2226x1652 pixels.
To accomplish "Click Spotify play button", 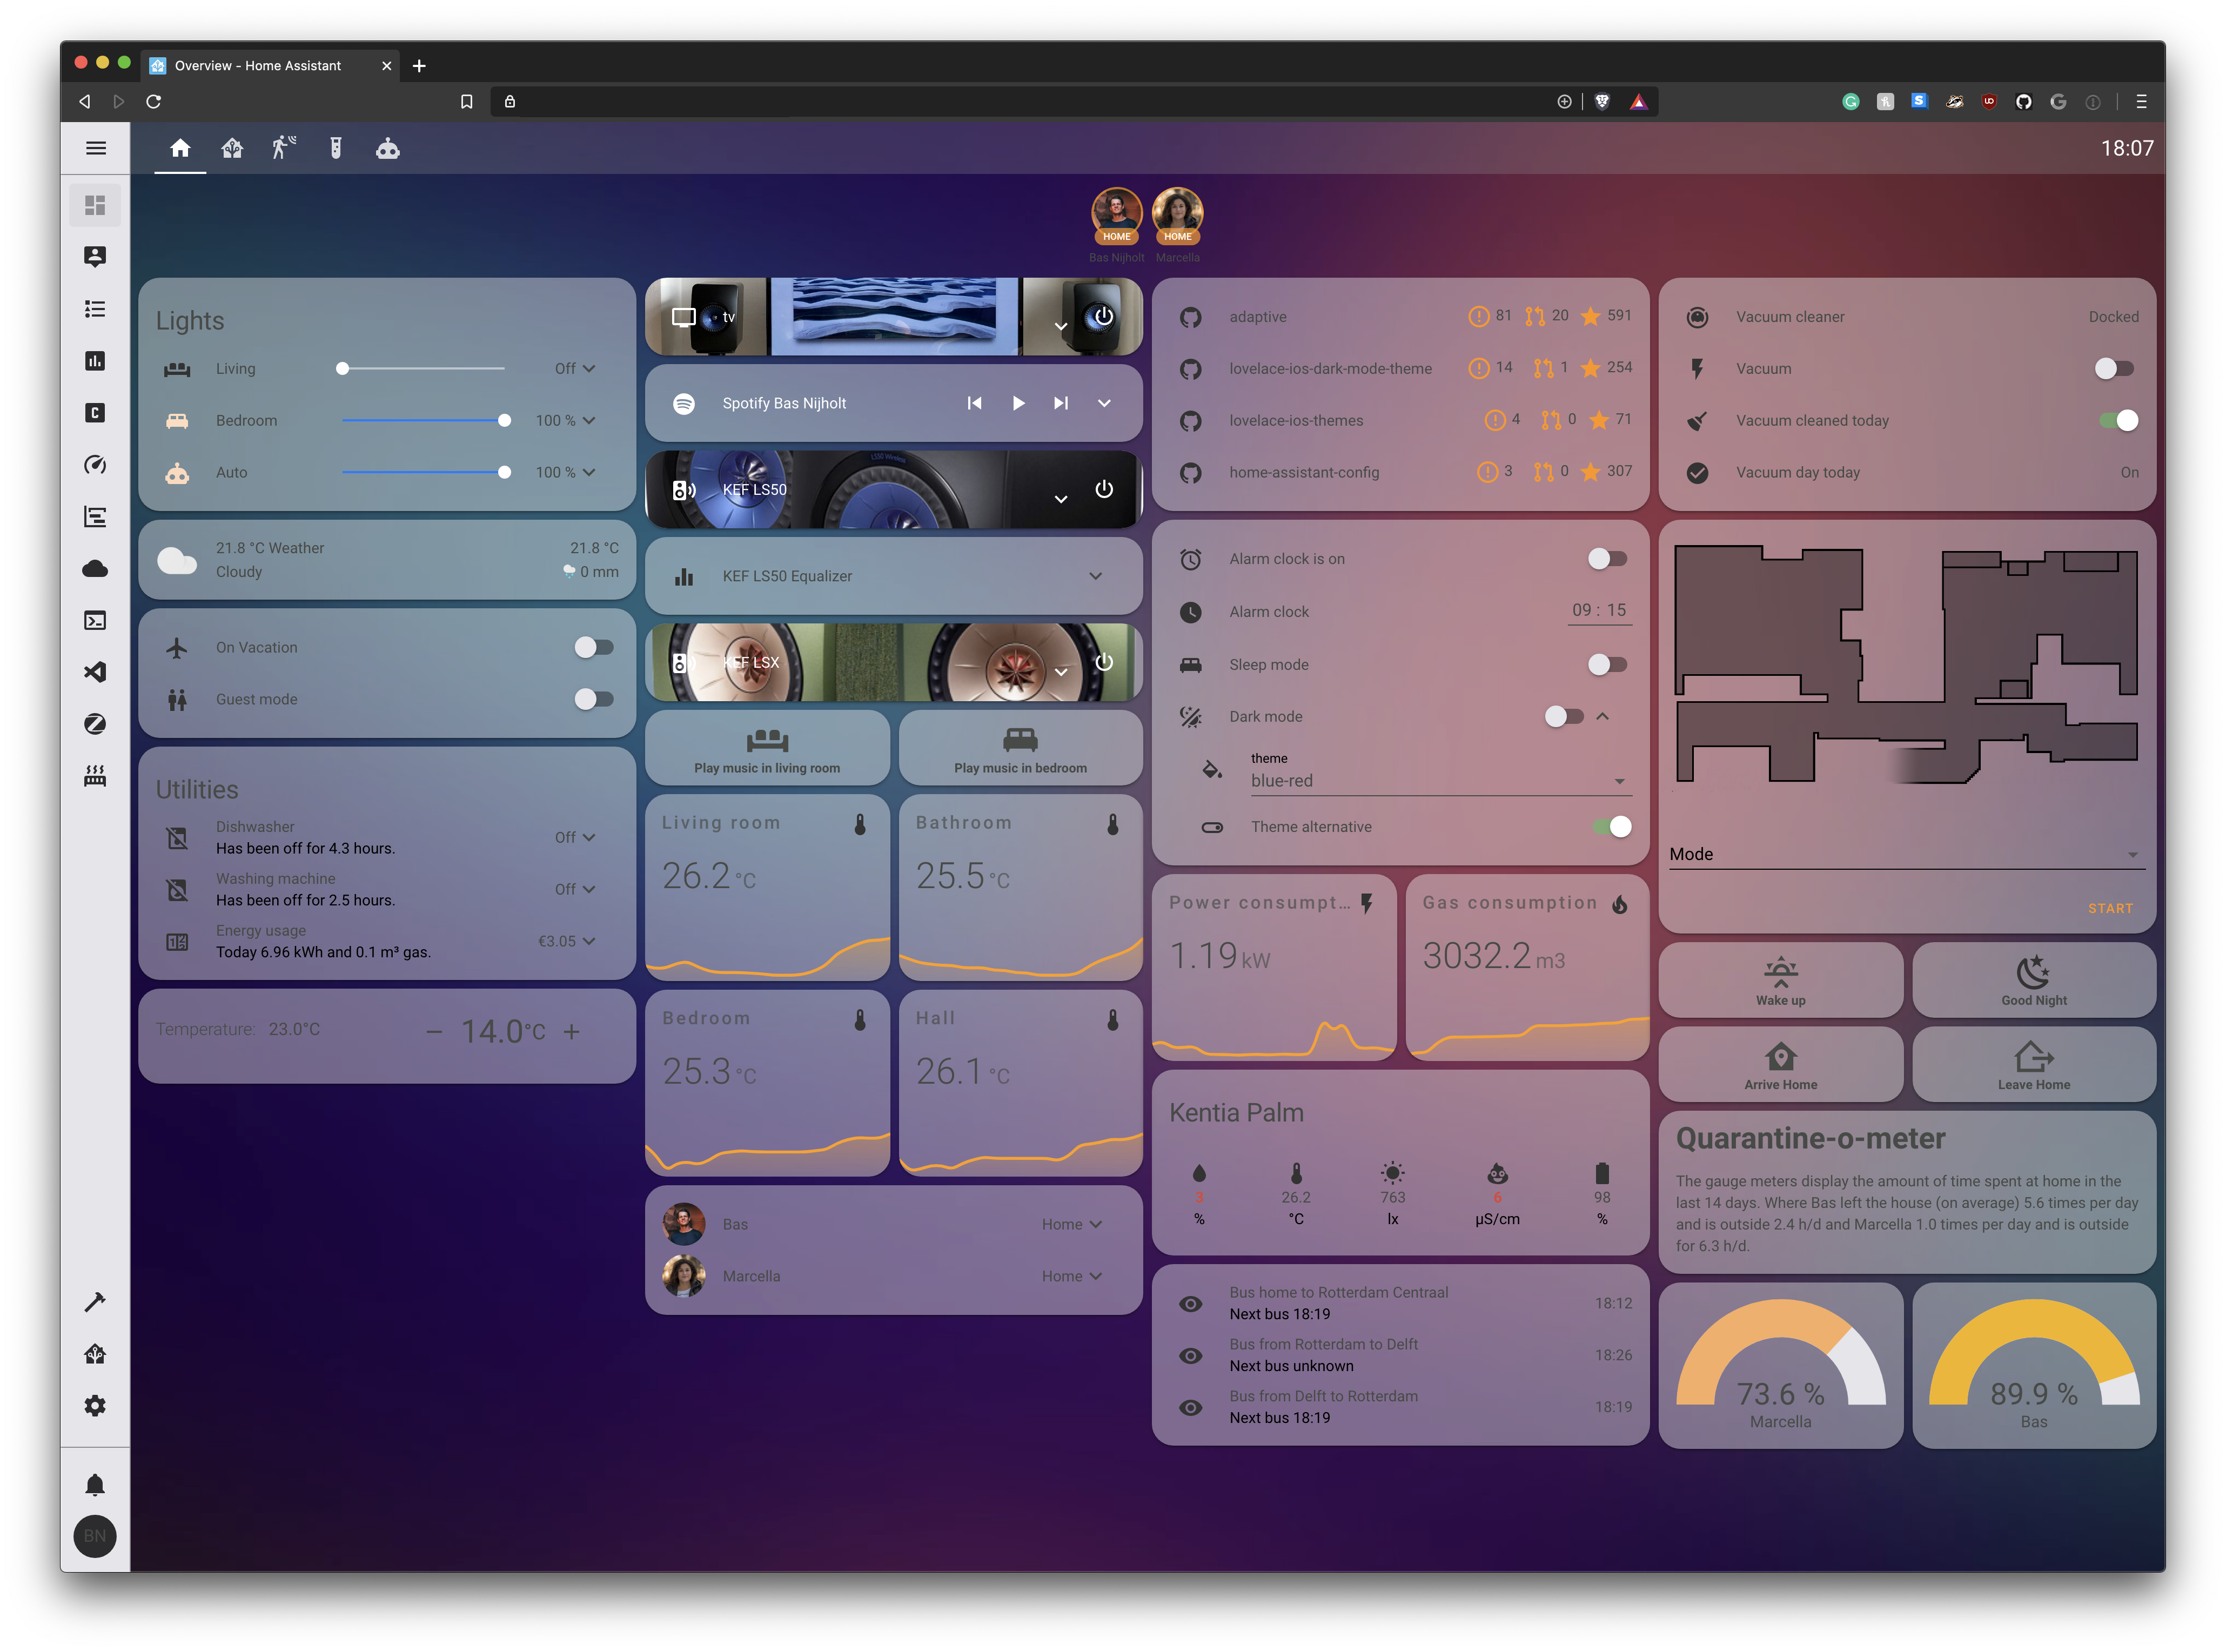I will [1018, 403].
